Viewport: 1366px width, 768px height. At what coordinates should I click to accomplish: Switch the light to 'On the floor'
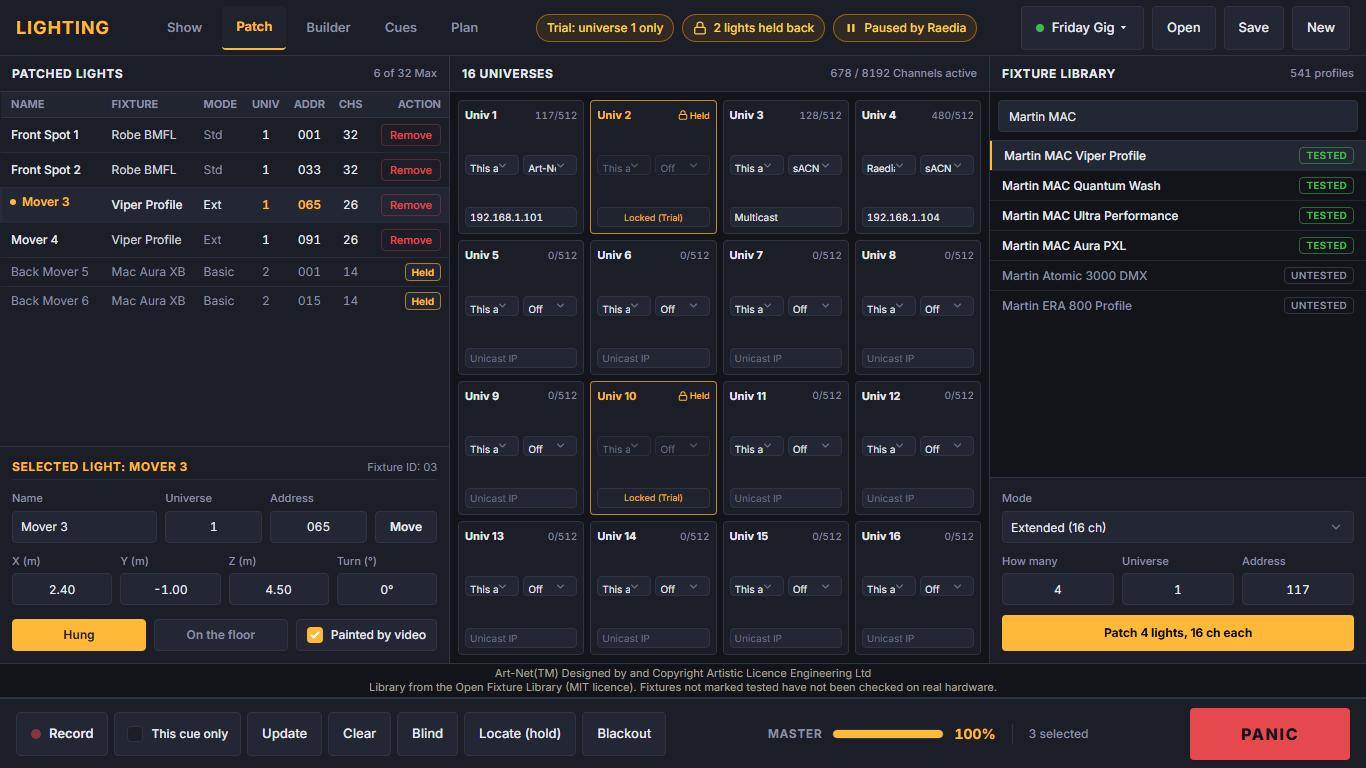tap(221, 635)
